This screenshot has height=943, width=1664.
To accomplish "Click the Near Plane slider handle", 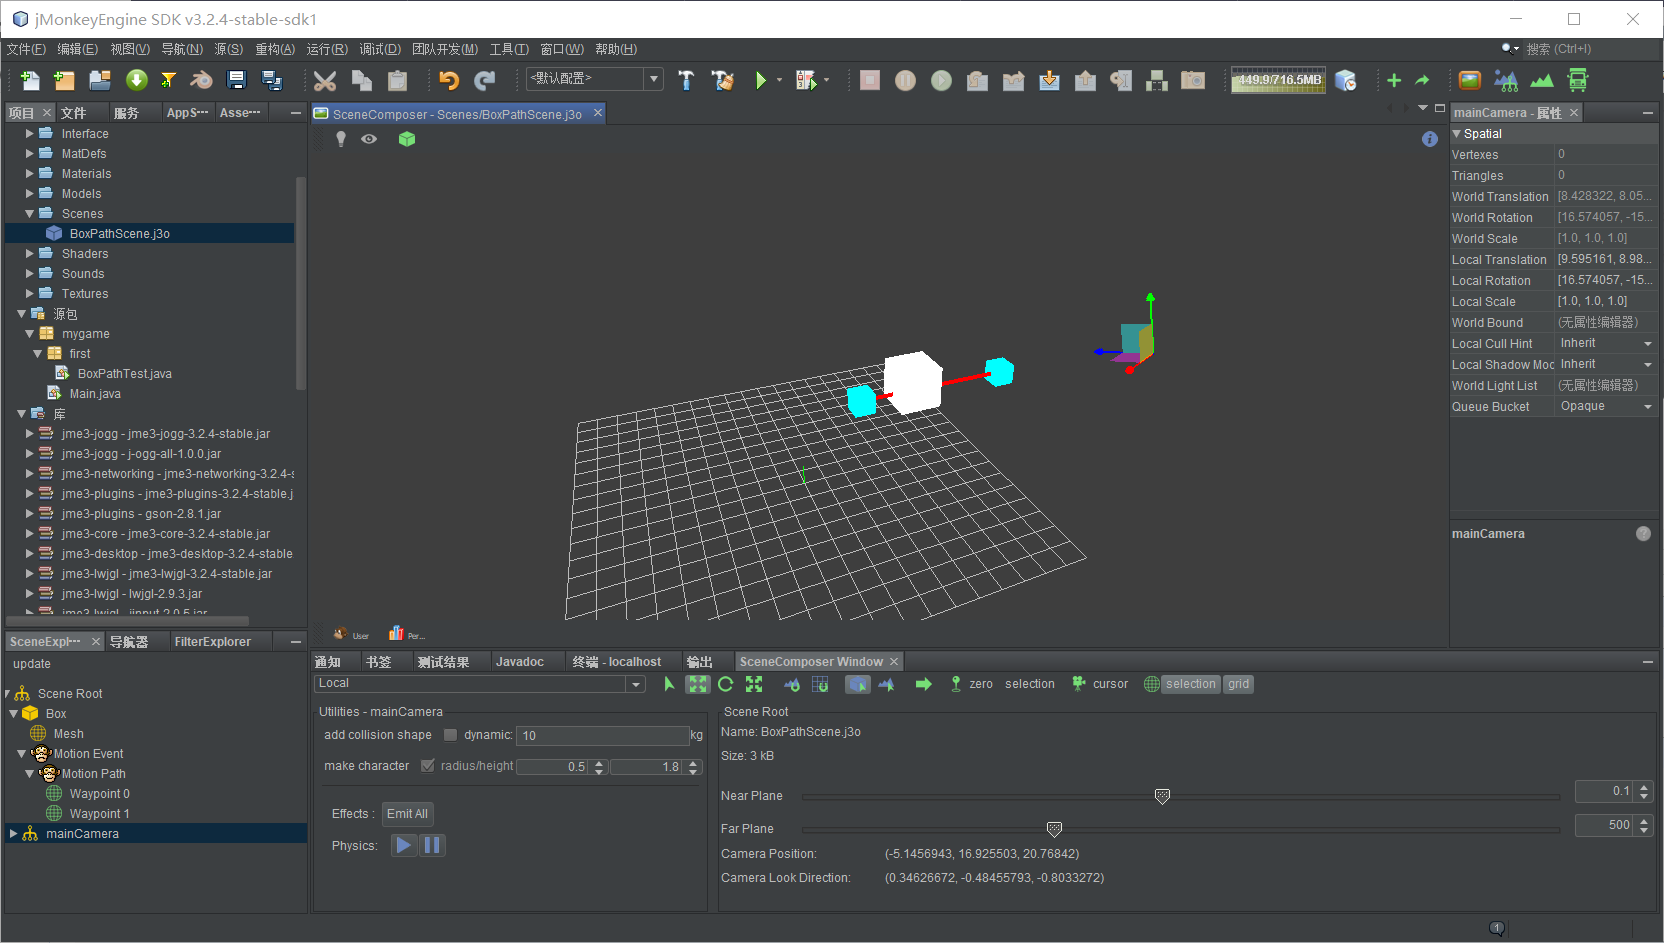I will pyautogui.click(x=1162, y=797).
